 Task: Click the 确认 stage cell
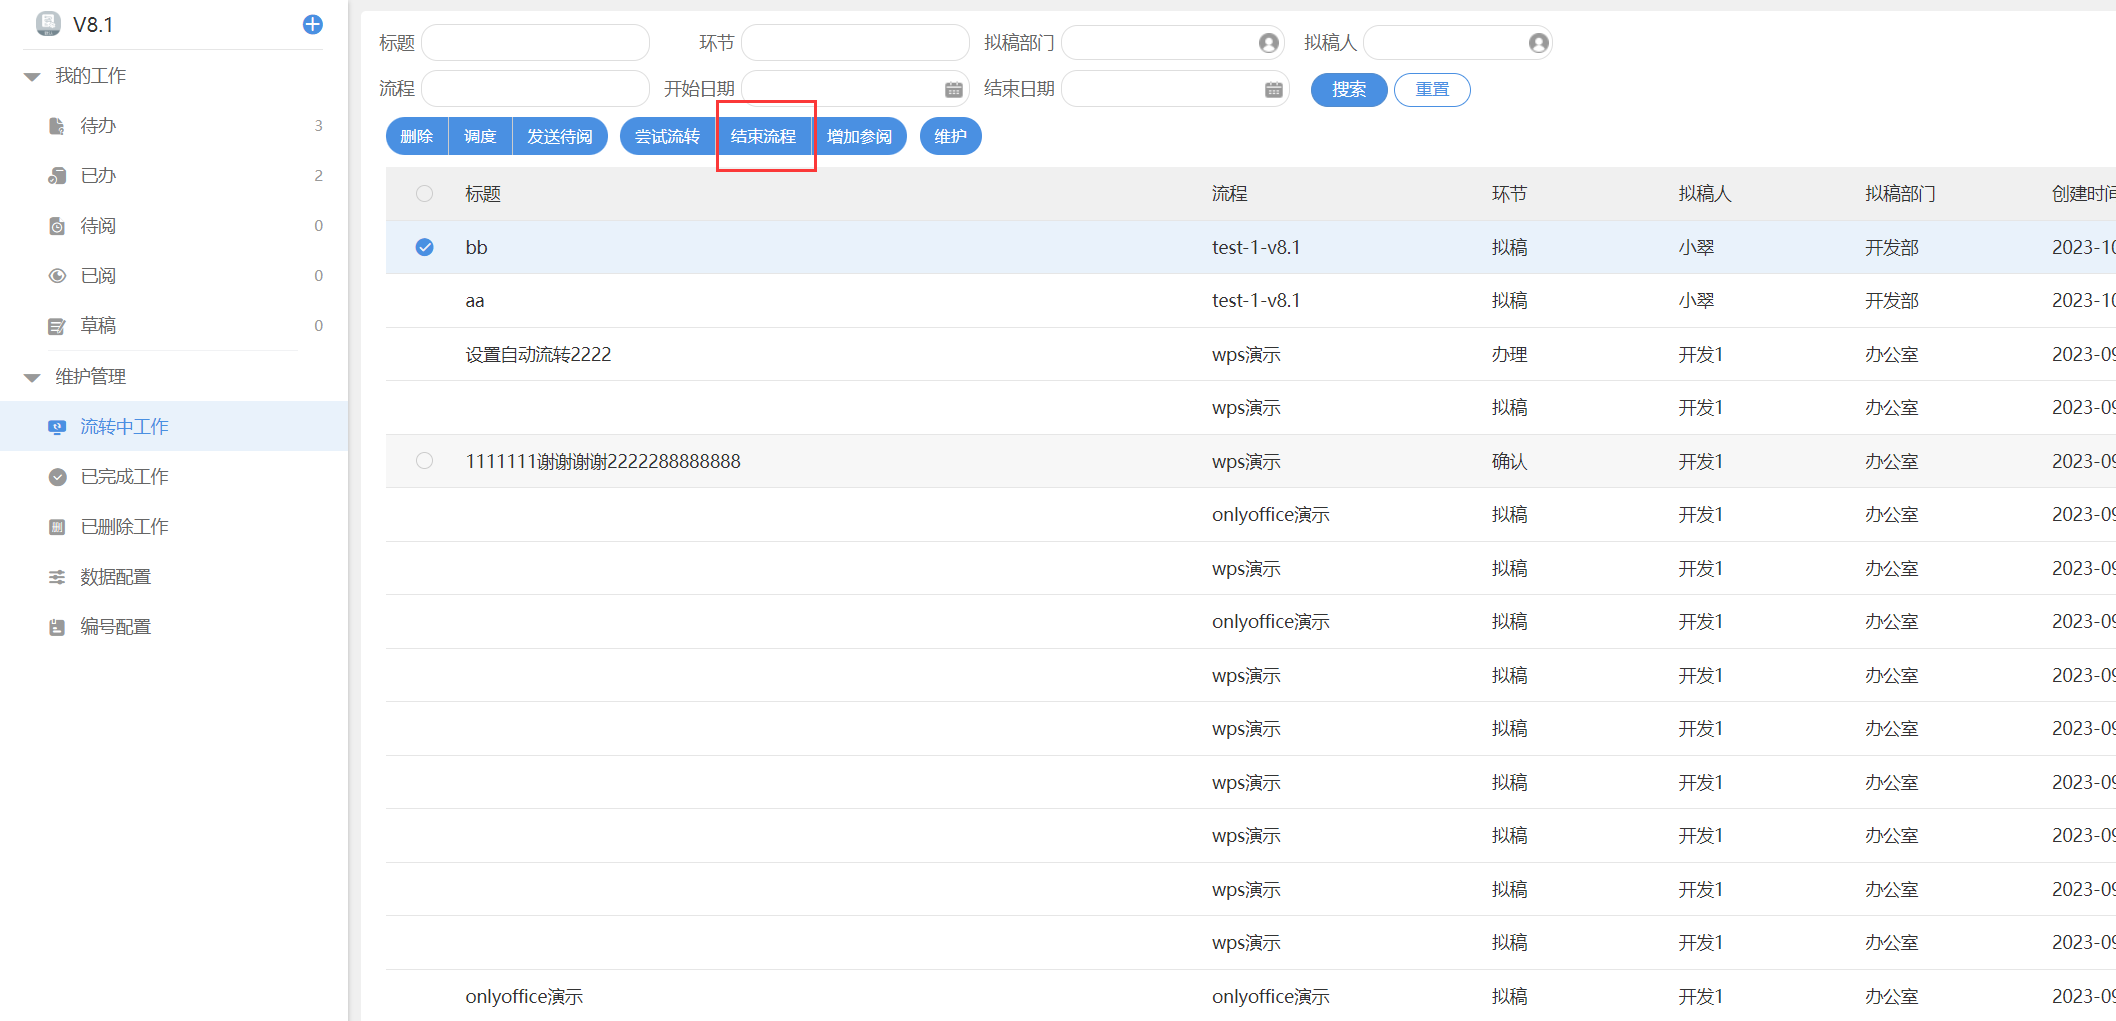(x=1510, y=462)
